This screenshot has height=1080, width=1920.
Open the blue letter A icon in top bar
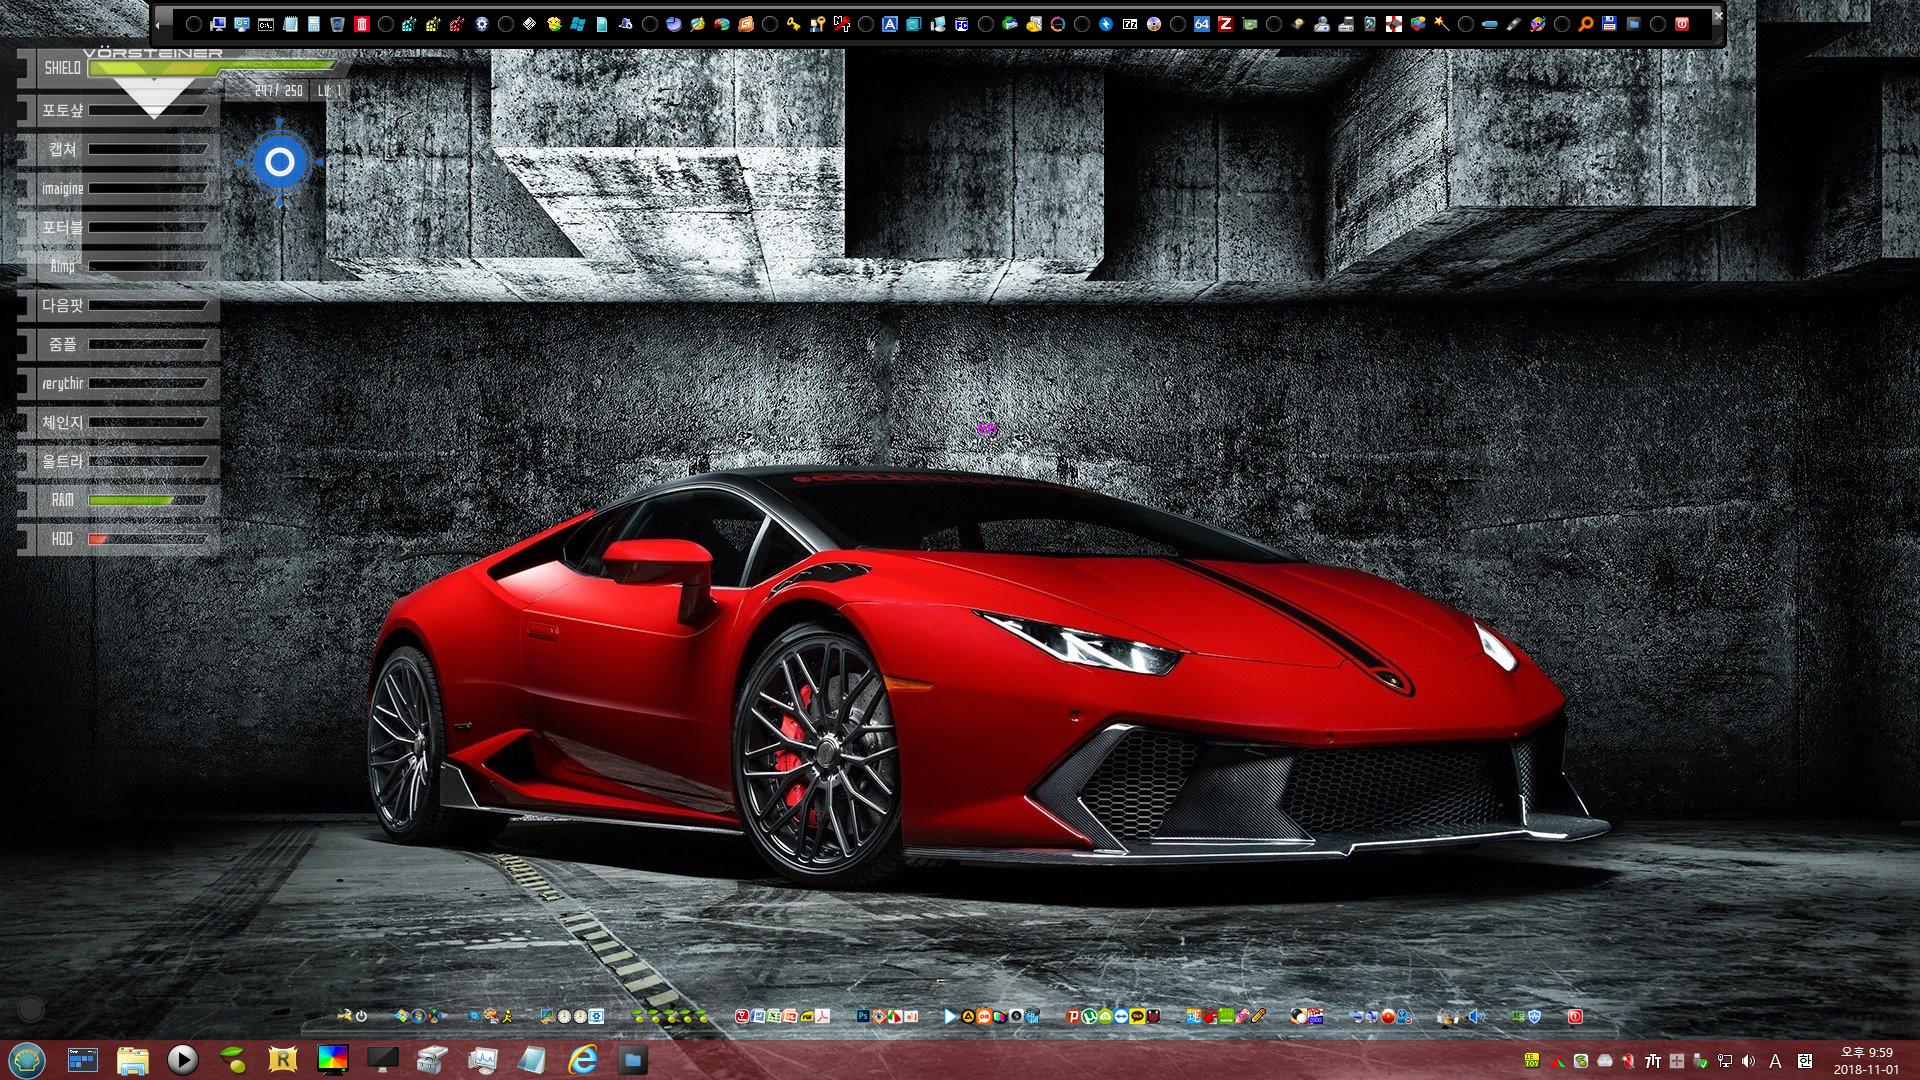click(889, 24)
